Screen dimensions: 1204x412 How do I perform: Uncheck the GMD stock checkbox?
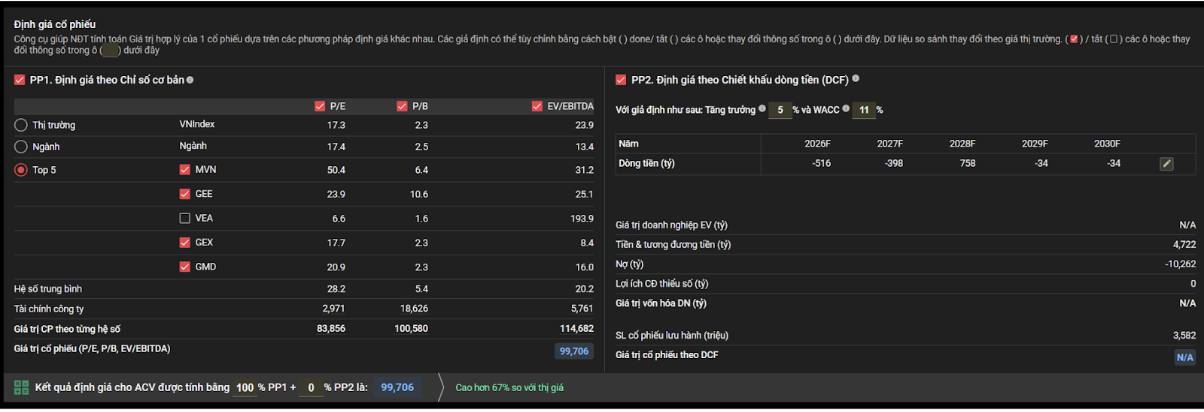184,267
